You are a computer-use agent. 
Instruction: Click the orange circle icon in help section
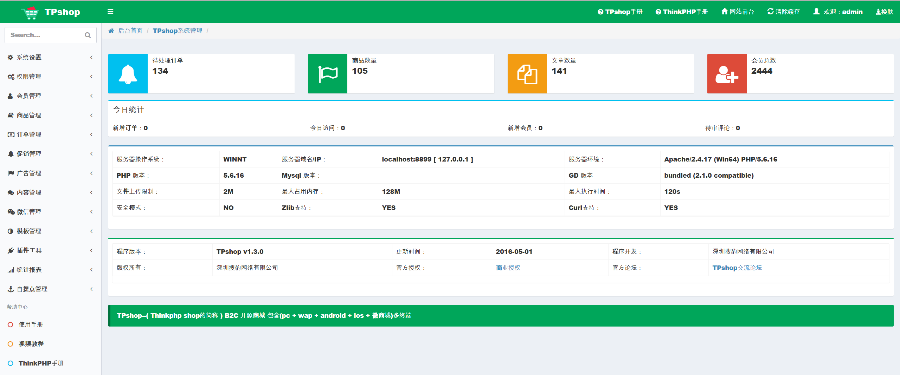coord(10,344)
